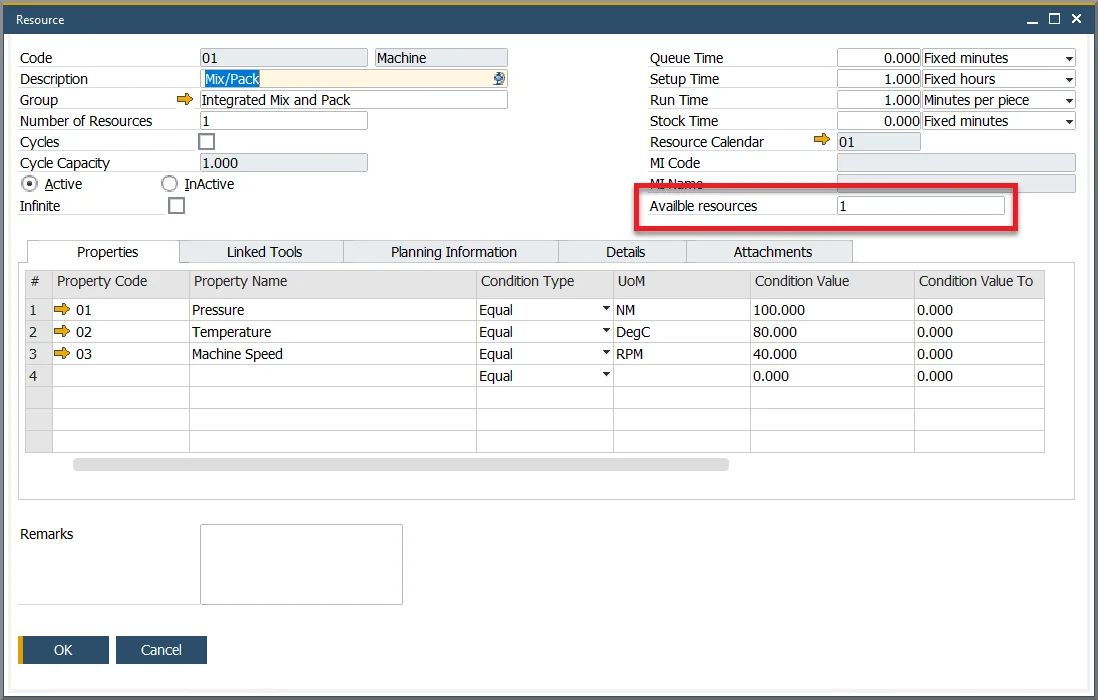Follow Resource Calendar link arrow
This screenshot has width=1098, height=700.
click(821, 141)
